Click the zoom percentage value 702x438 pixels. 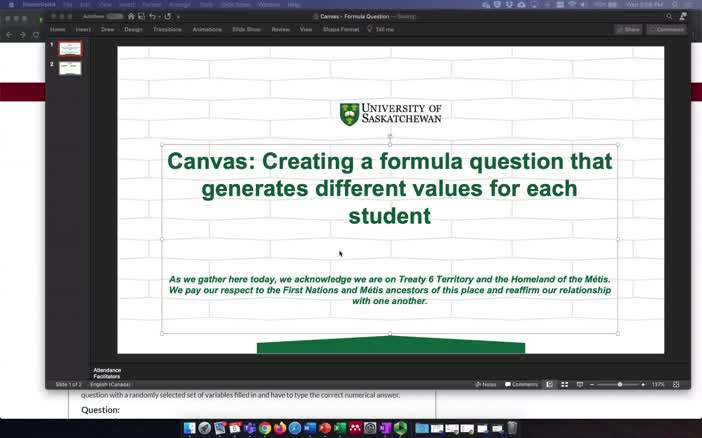[658, 384]
